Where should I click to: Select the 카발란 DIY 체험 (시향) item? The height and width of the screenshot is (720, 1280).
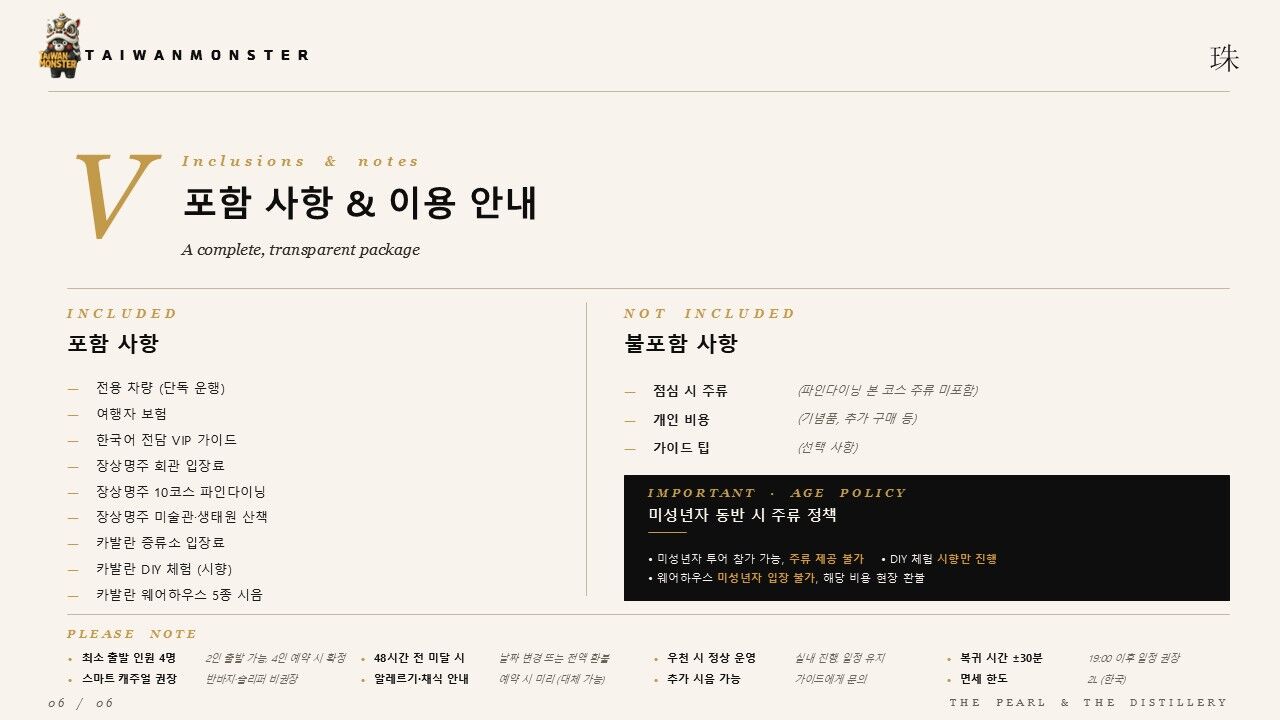[x=164, y=569]
